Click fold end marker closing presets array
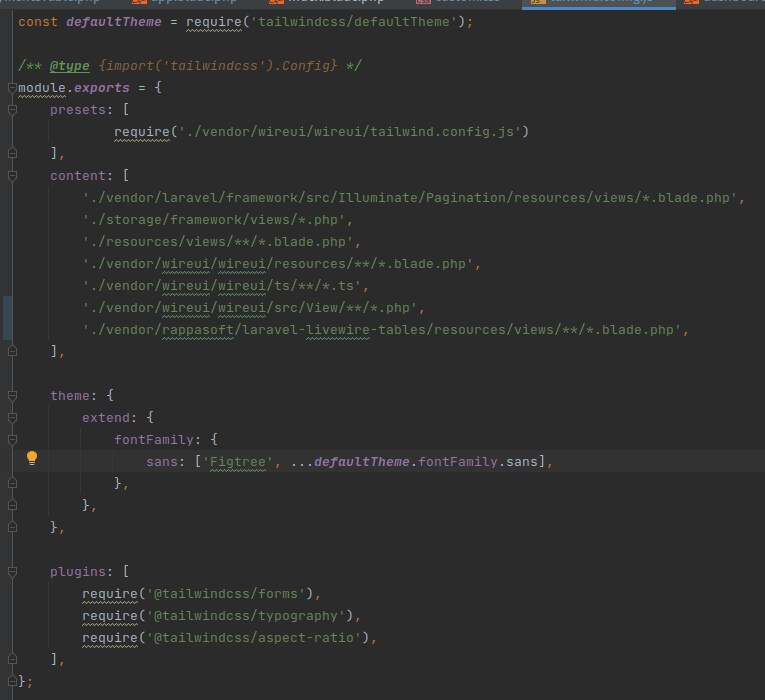765x700 pixels. coord(13,153)
